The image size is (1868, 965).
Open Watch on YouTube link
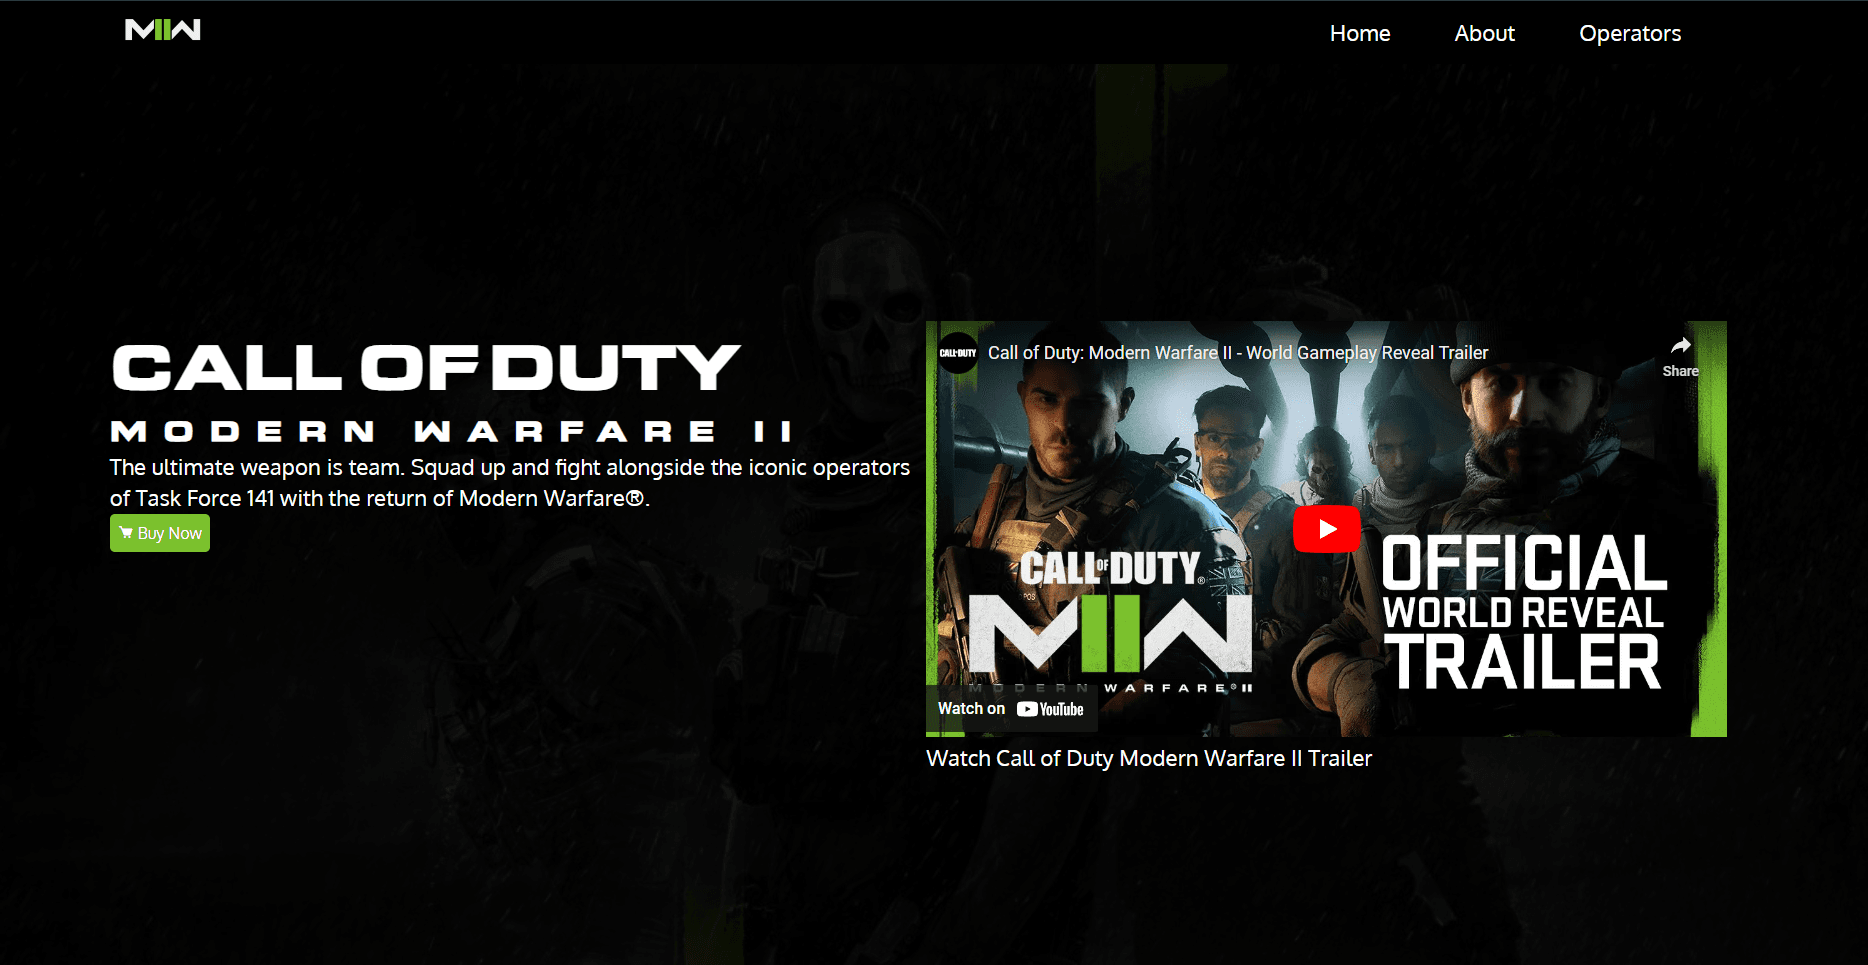click(1011, 709)
